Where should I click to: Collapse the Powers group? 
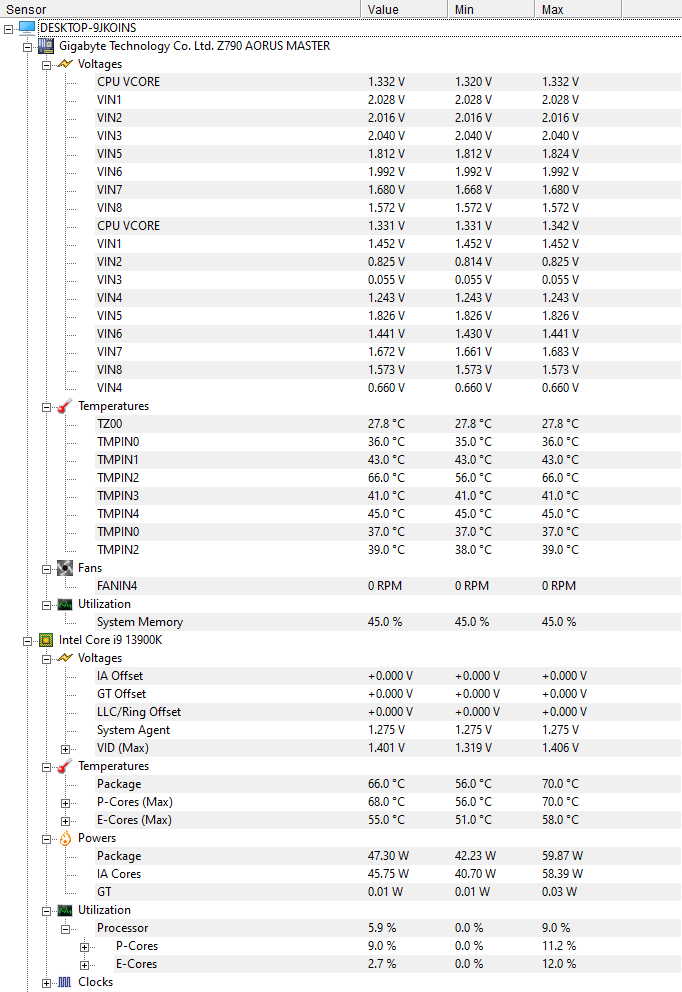click(x=46, y=840)
